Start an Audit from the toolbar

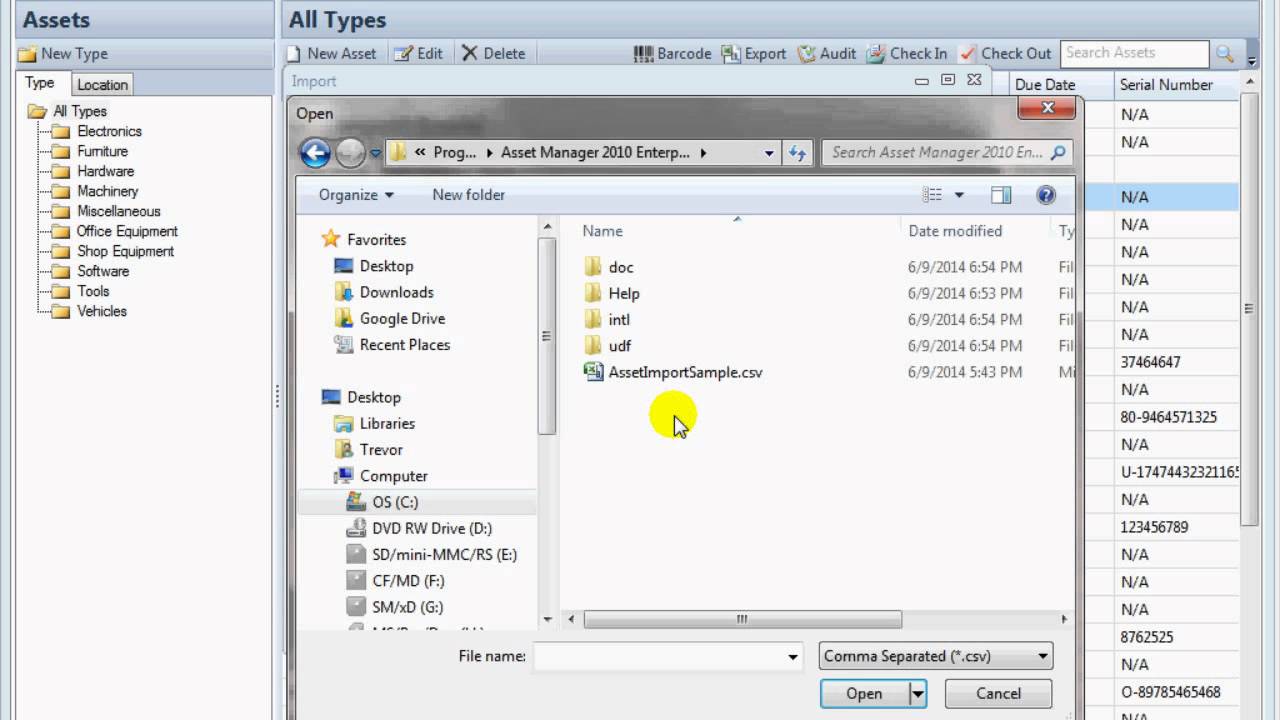(827, 53)
